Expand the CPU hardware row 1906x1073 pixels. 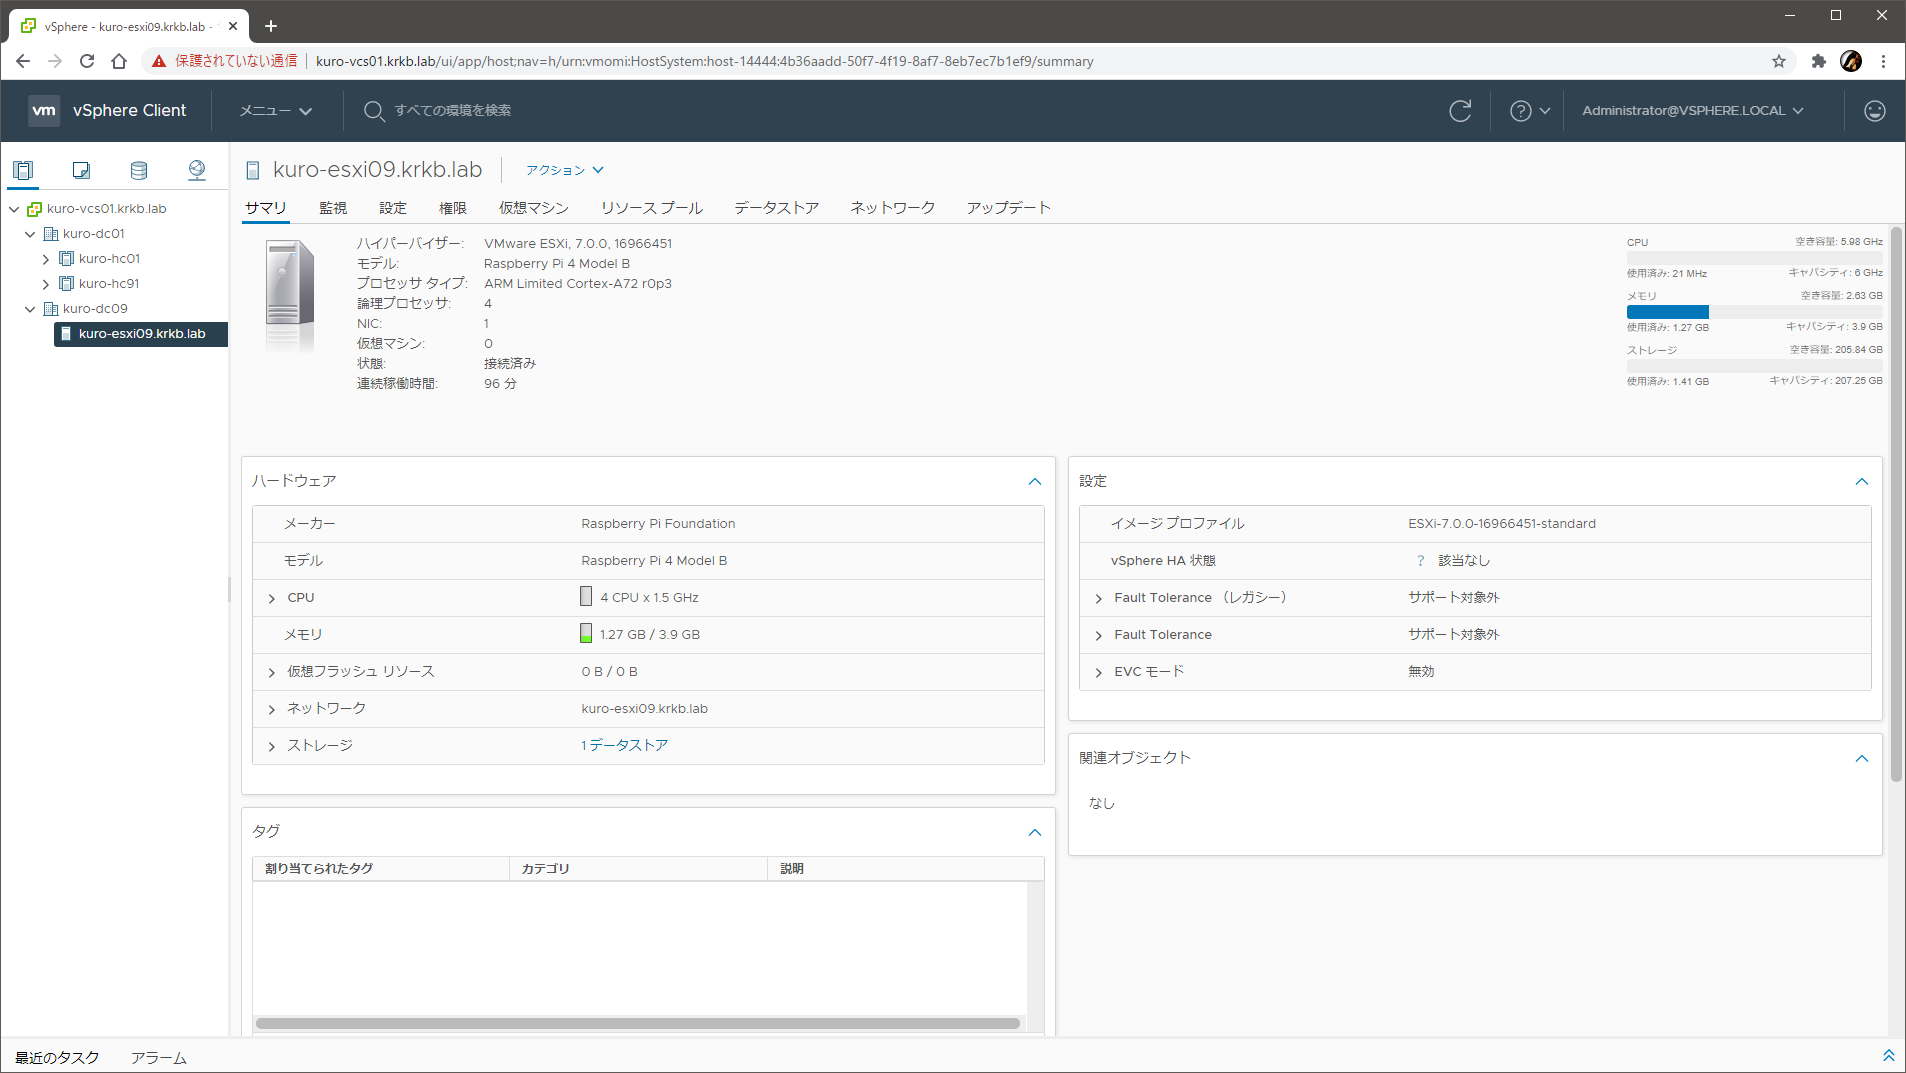pyautogui.click(x=272, y=598)
